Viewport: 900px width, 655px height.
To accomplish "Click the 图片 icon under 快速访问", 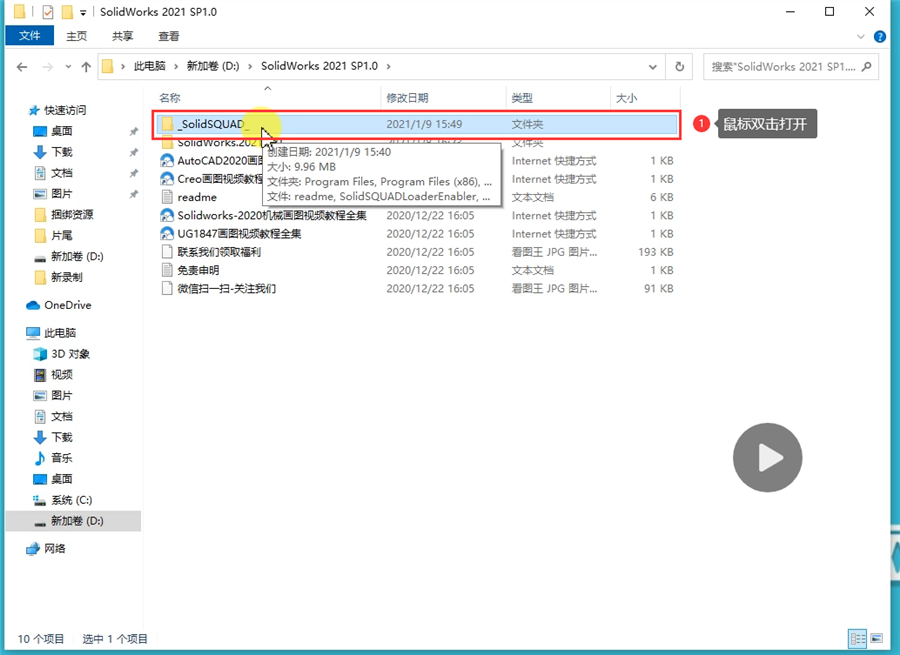I will [40, 194].
